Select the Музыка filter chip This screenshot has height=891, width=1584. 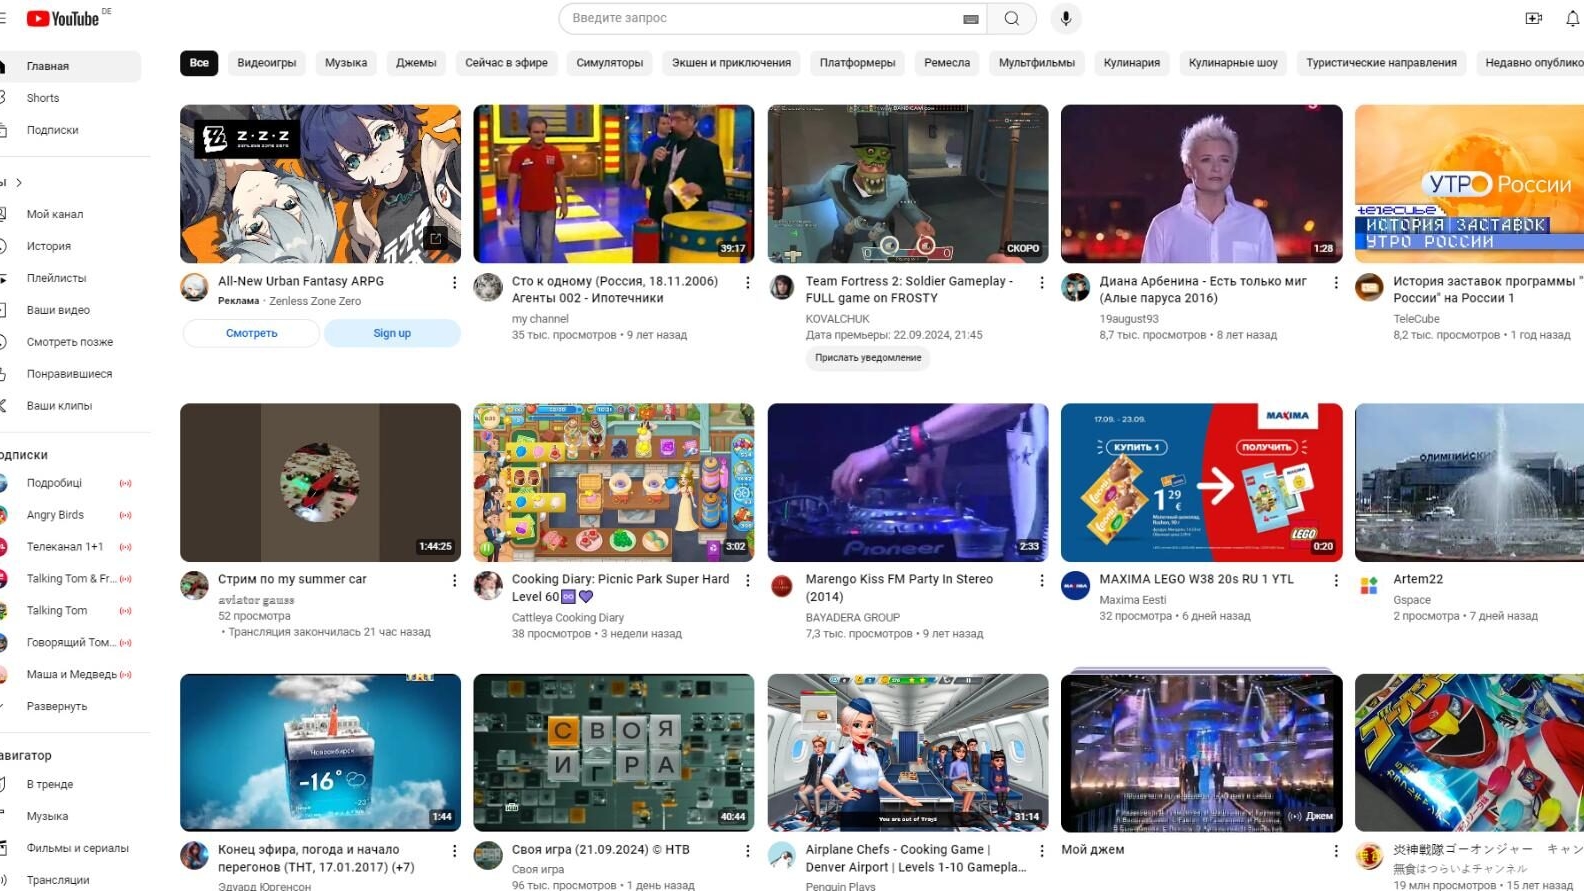346,63
